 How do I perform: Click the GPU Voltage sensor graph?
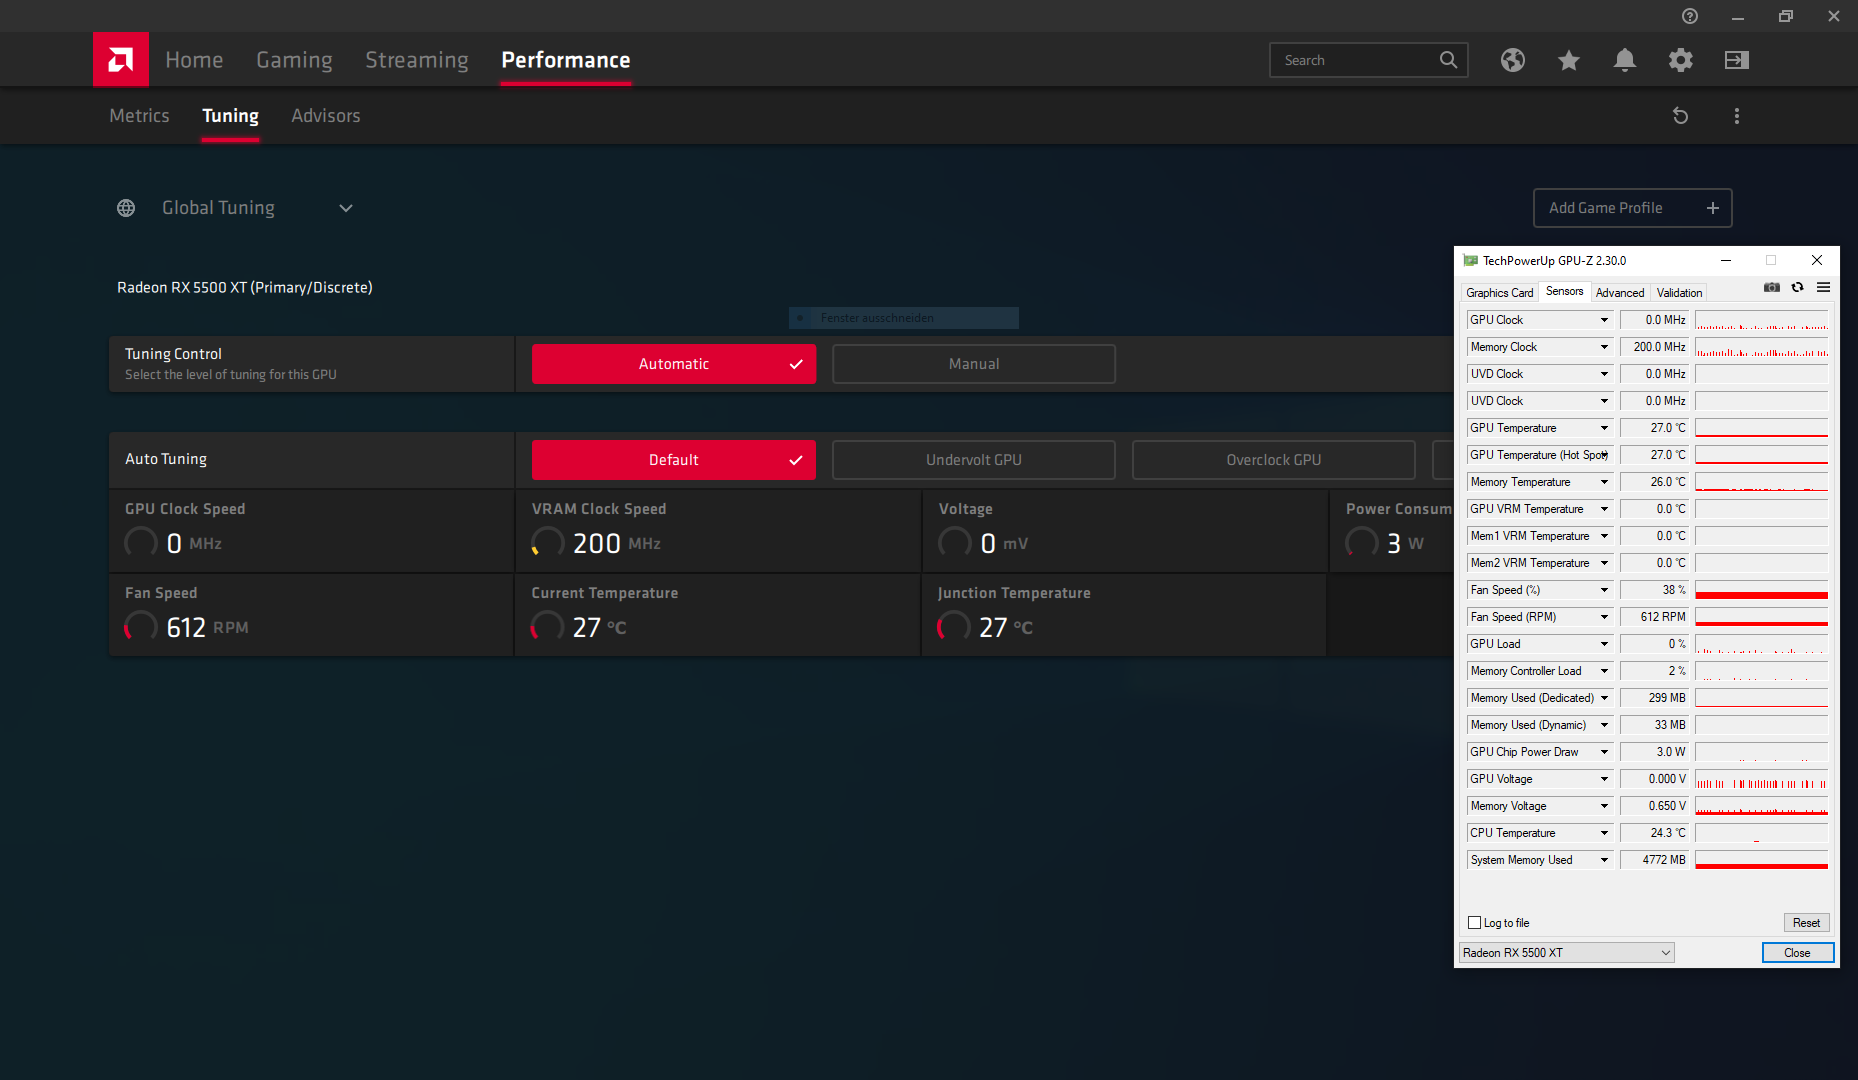tap(1762, 779)
